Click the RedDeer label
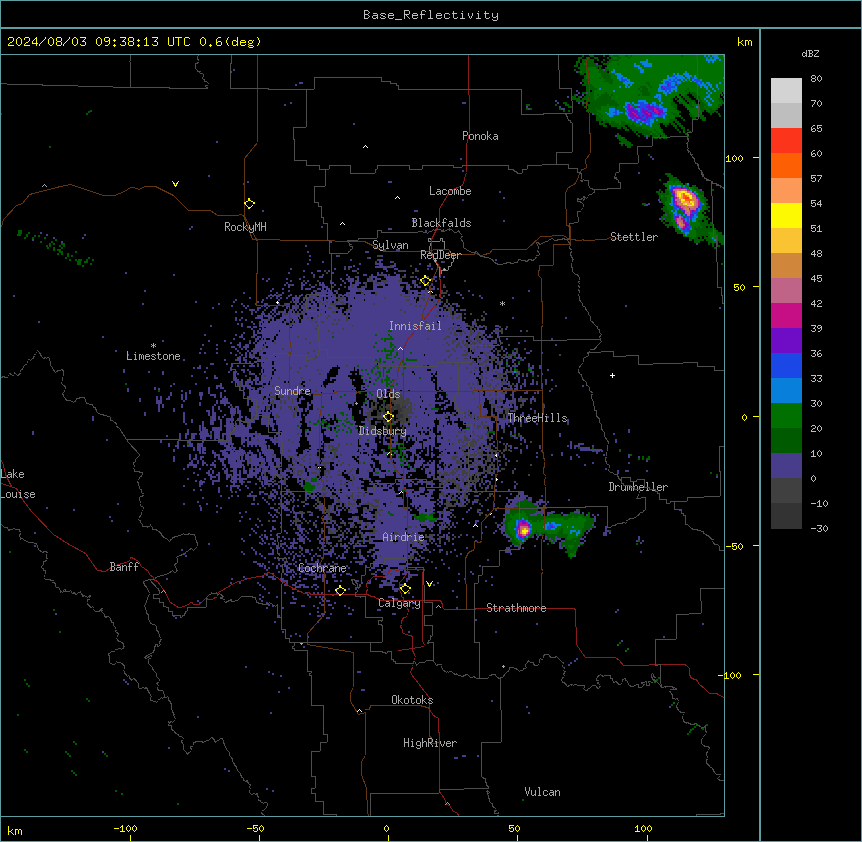 (440, 255)
